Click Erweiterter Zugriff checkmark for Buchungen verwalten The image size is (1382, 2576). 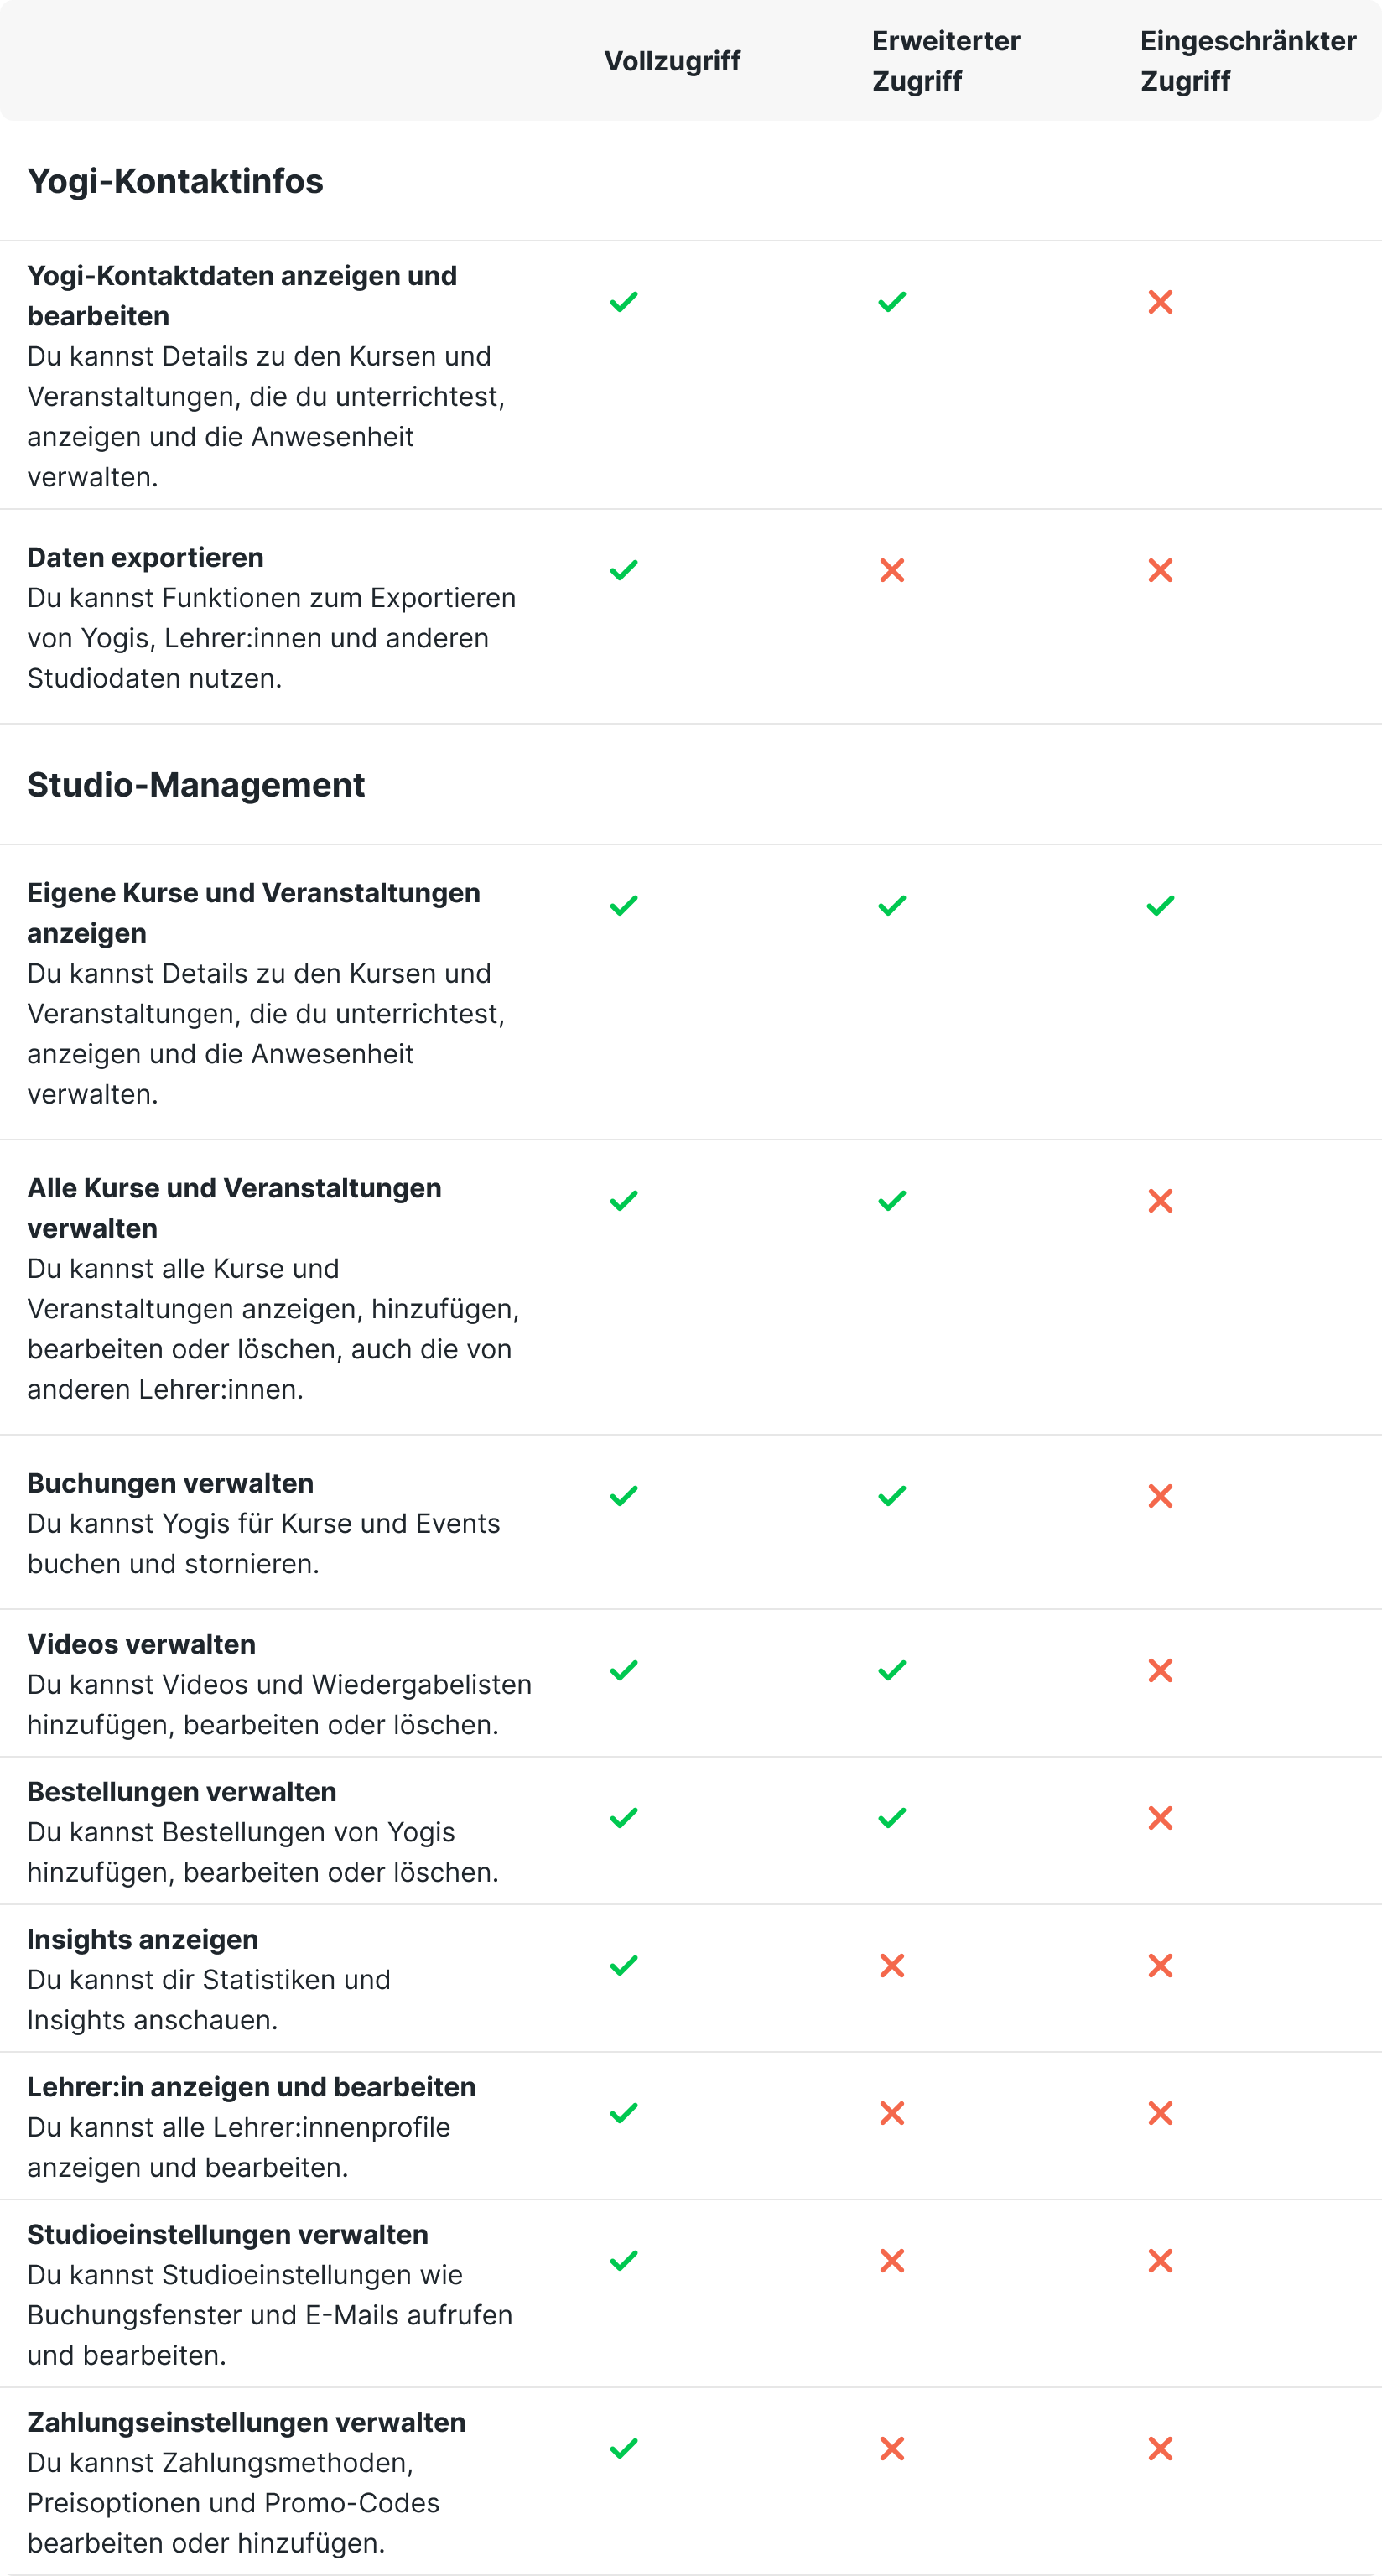click(x=891, y=1496)
